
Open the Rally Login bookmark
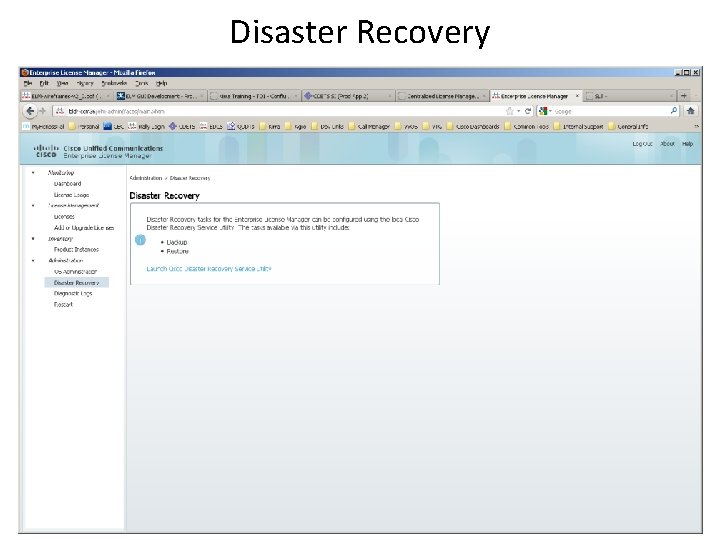click(146, 126)
